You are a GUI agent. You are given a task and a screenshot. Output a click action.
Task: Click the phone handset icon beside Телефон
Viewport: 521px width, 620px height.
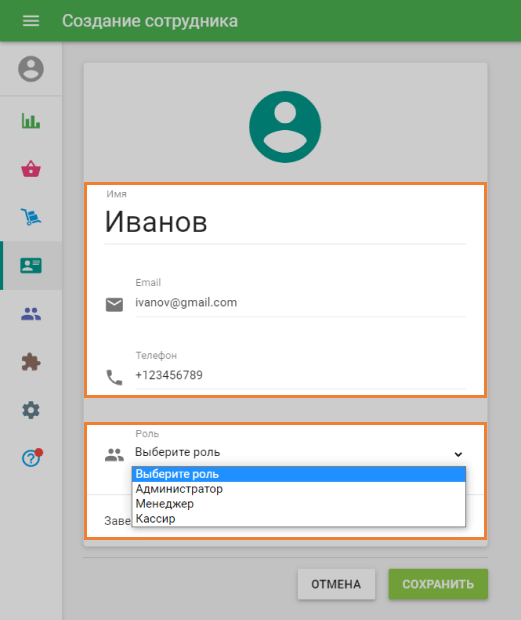[114, 378]
